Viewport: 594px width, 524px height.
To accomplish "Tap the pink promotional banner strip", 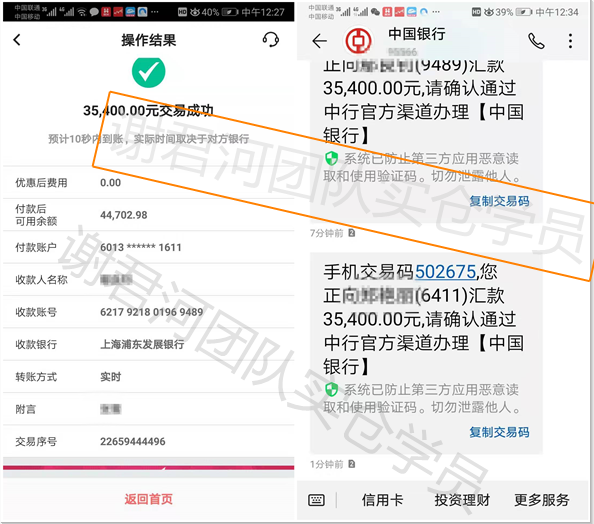I will [148, 468].
